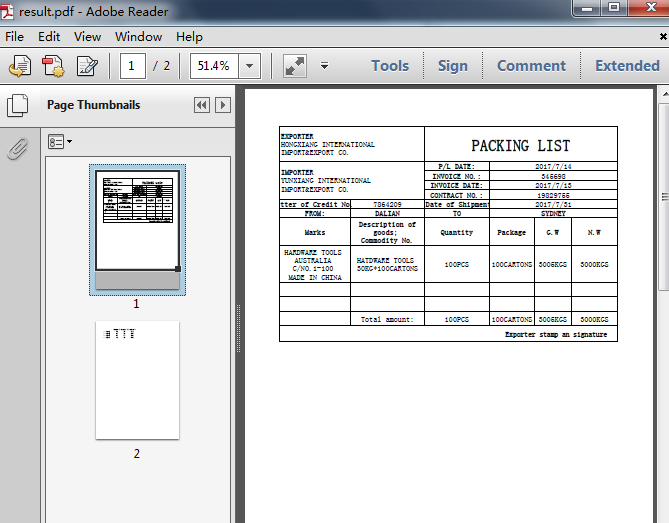Open the Tools pane
The image size is (669, 523).
coord(390,66)
